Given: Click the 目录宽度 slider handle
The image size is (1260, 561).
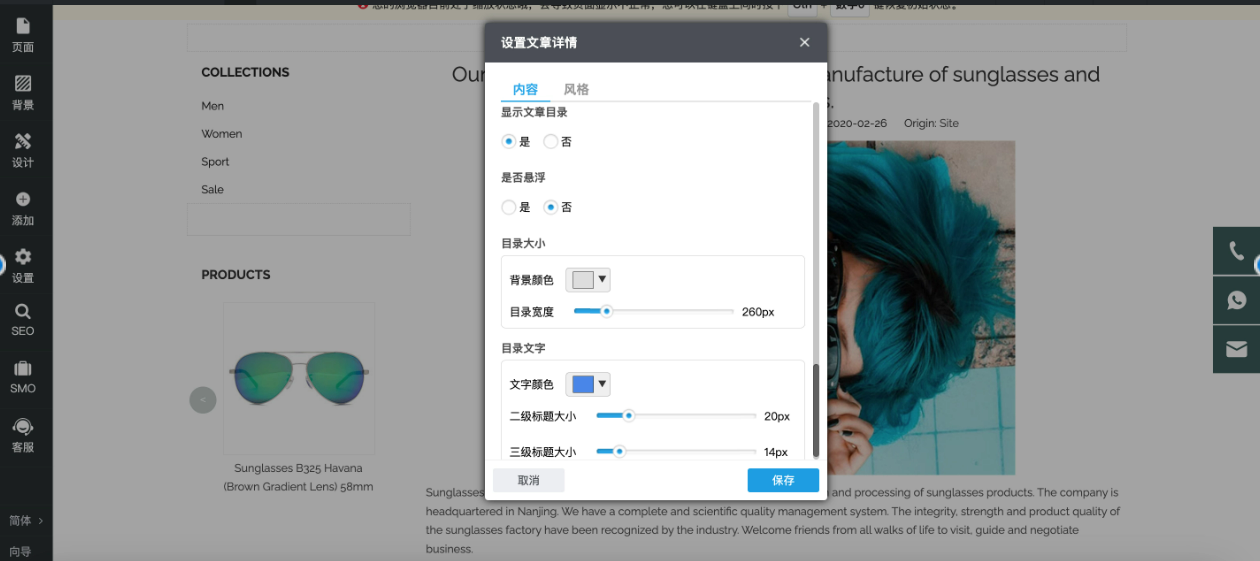Looking at the screenshot, I should pos(606,311).
